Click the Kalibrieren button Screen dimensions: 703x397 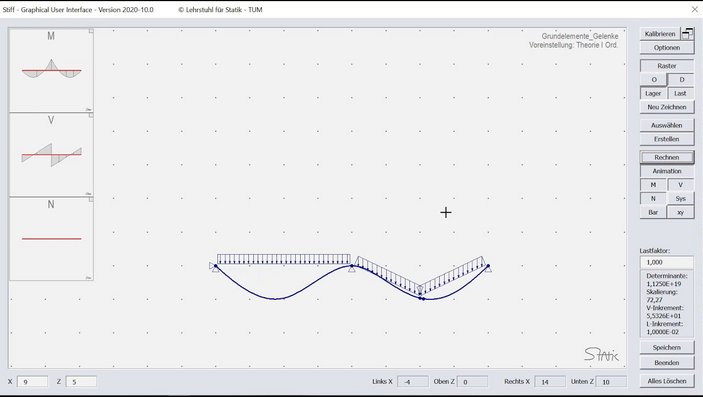point(660,34)
